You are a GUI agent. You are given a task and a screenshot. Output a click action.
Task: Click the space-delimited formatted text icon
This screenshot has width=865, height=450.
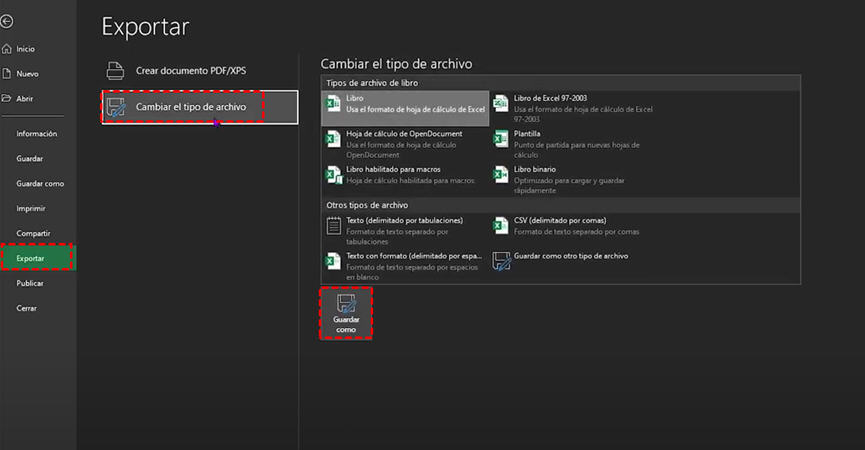pos(333,261)
